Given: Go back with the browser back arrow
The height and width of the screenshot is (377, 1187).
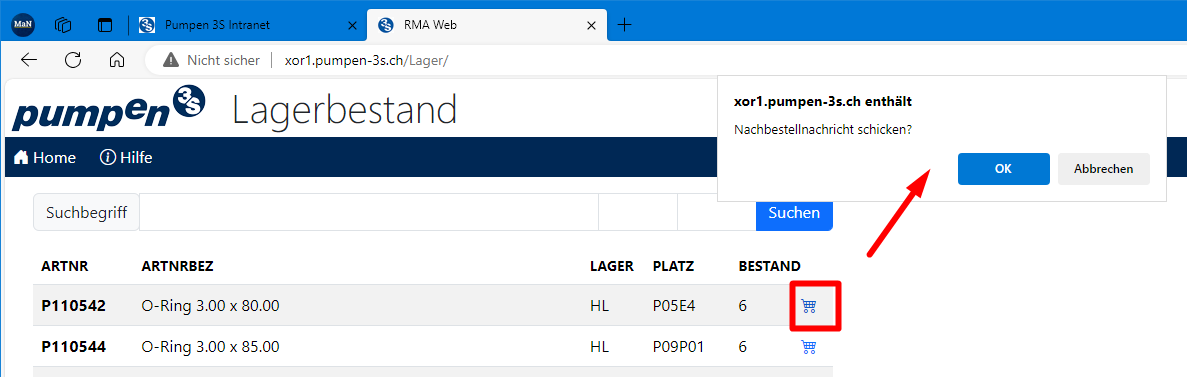Looking at the screenshot, I should point(29,61).
